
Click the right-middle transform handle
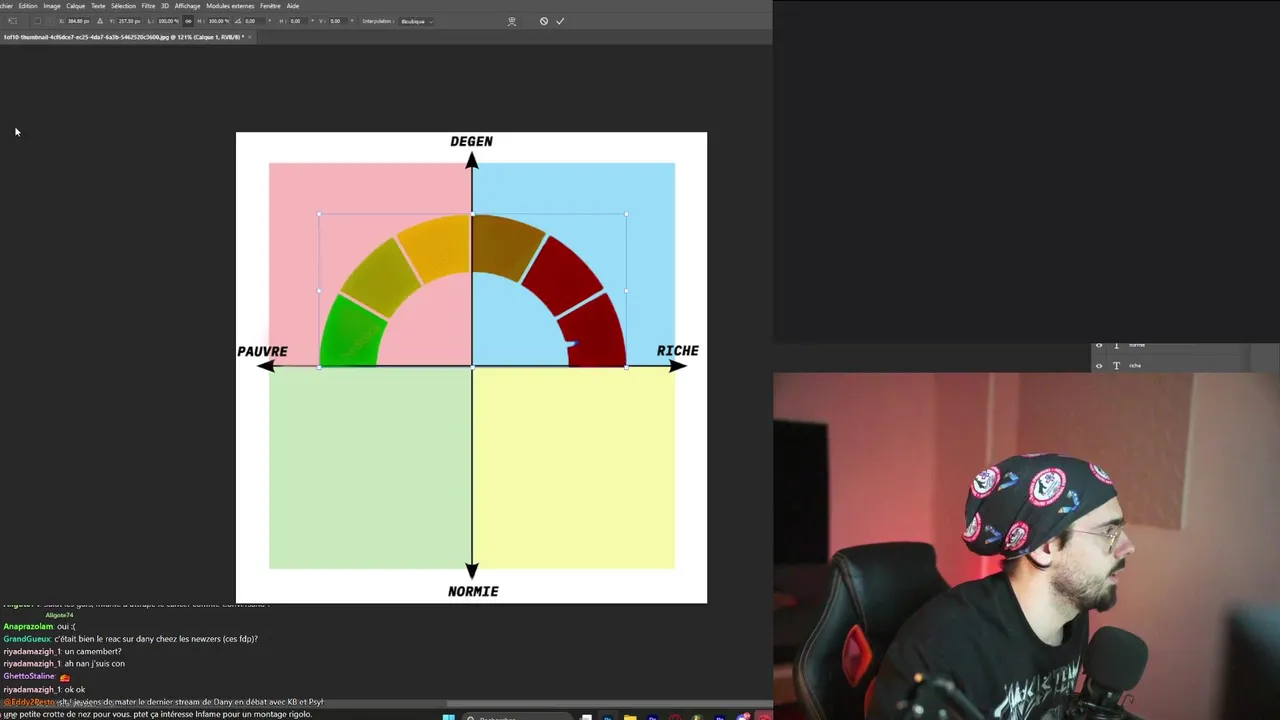click(x=626, y=290)
